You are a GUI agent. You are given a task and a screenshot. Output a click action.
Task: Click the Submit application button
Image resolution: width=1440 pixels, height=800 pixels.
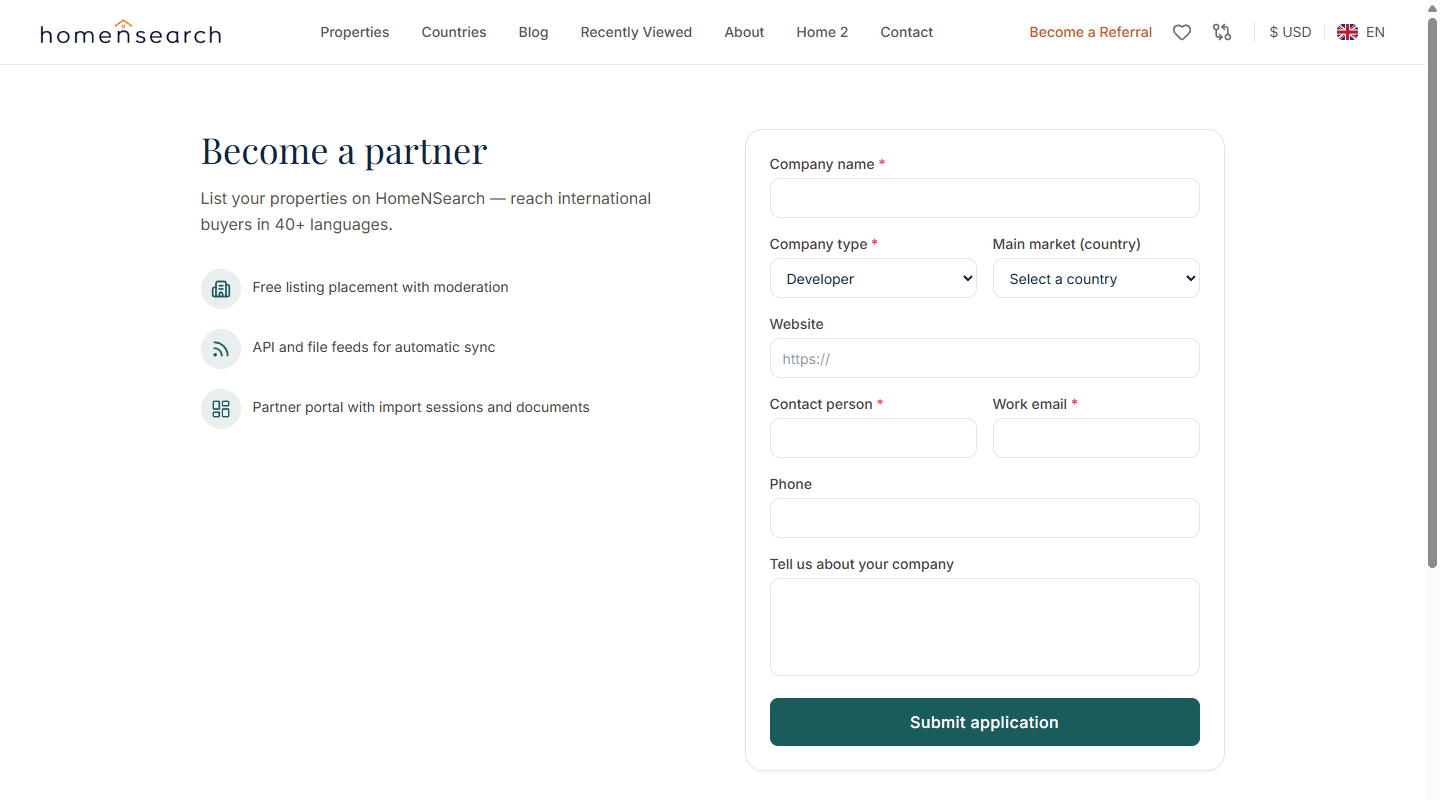(x=985, y=722)
